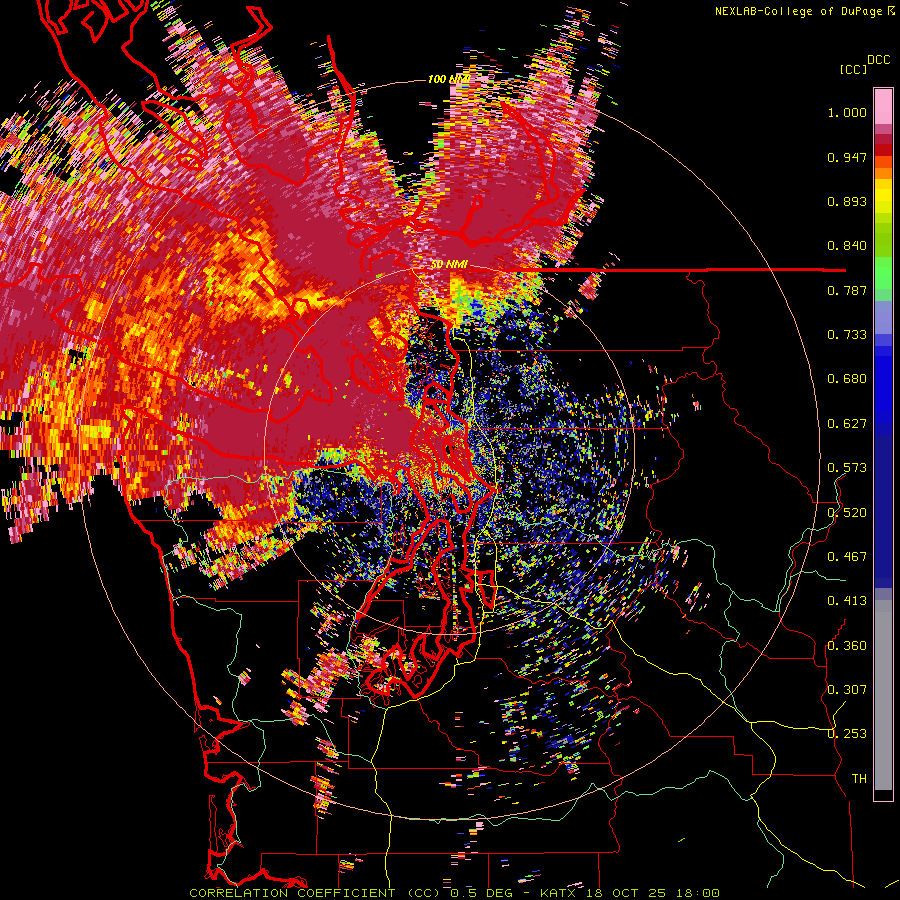Pick the yellow band on the colorbar
900x900 pixels.
click(x=883, y=197)
